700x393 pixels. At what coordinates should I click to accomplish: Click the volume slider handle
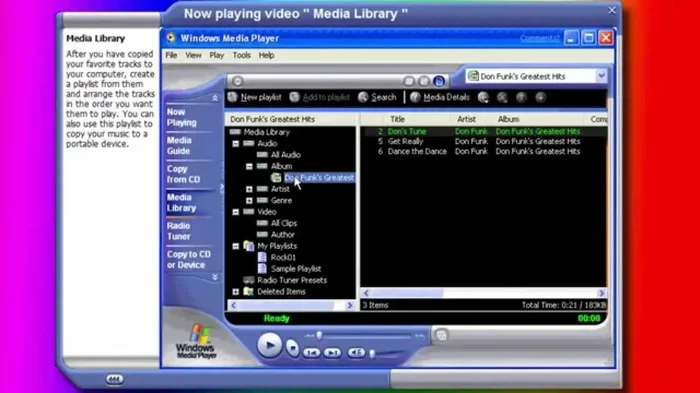[372, 354]
